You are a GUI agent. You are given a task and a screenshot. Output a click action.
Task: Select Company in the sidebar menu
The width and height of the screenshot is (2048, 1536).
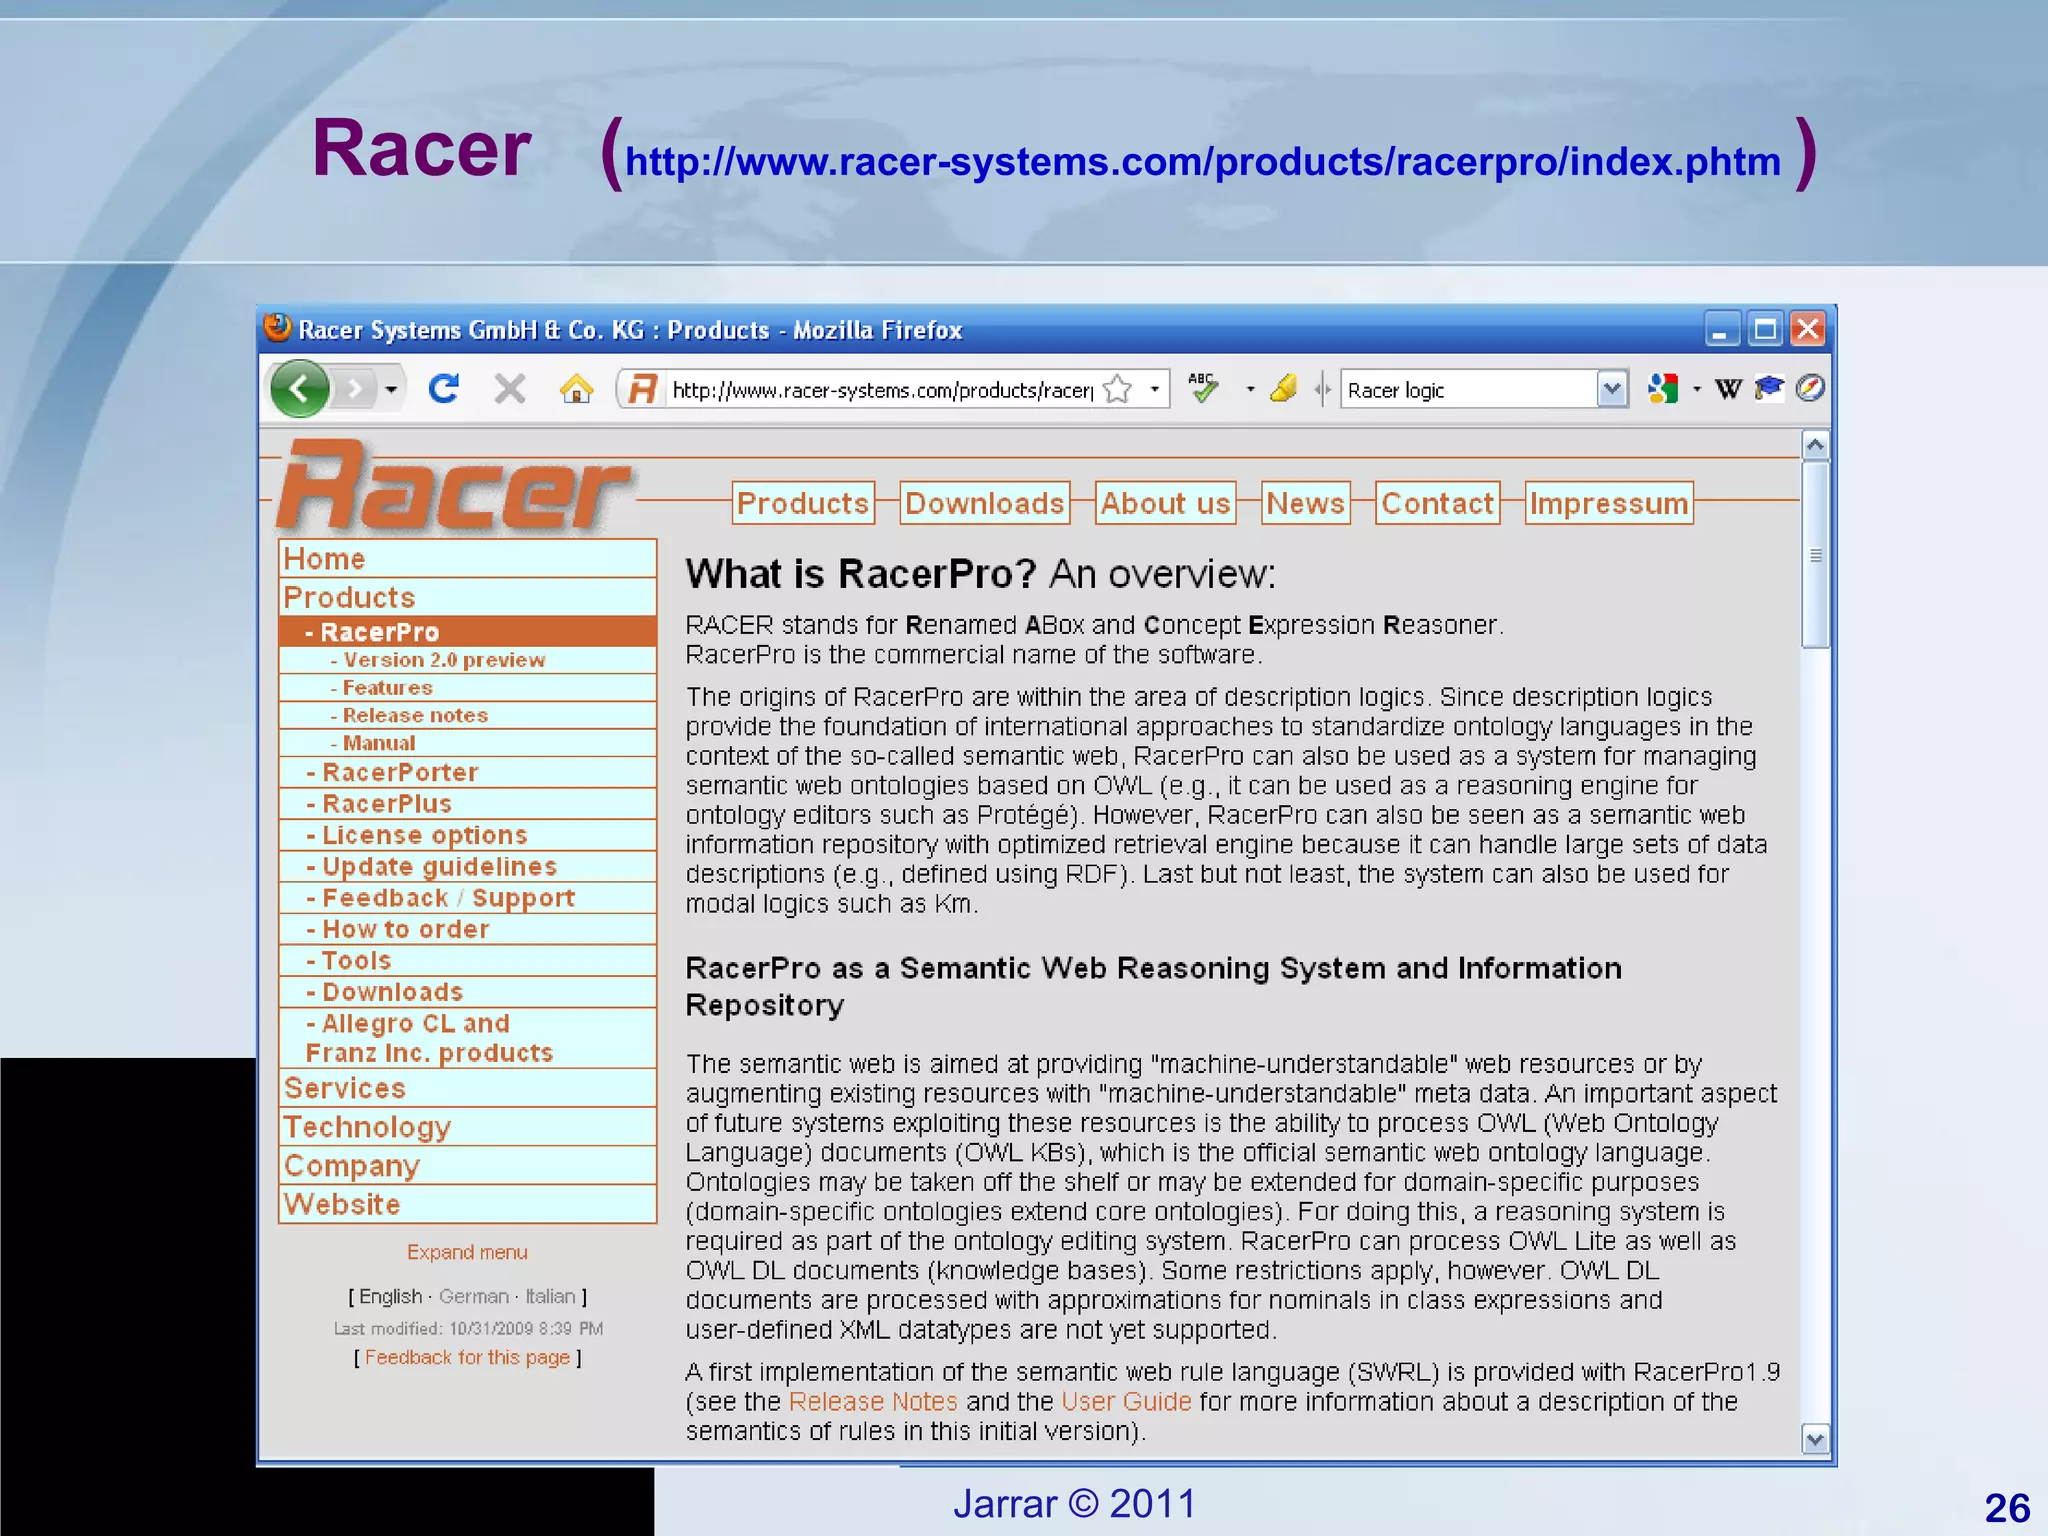[468, 1166]
